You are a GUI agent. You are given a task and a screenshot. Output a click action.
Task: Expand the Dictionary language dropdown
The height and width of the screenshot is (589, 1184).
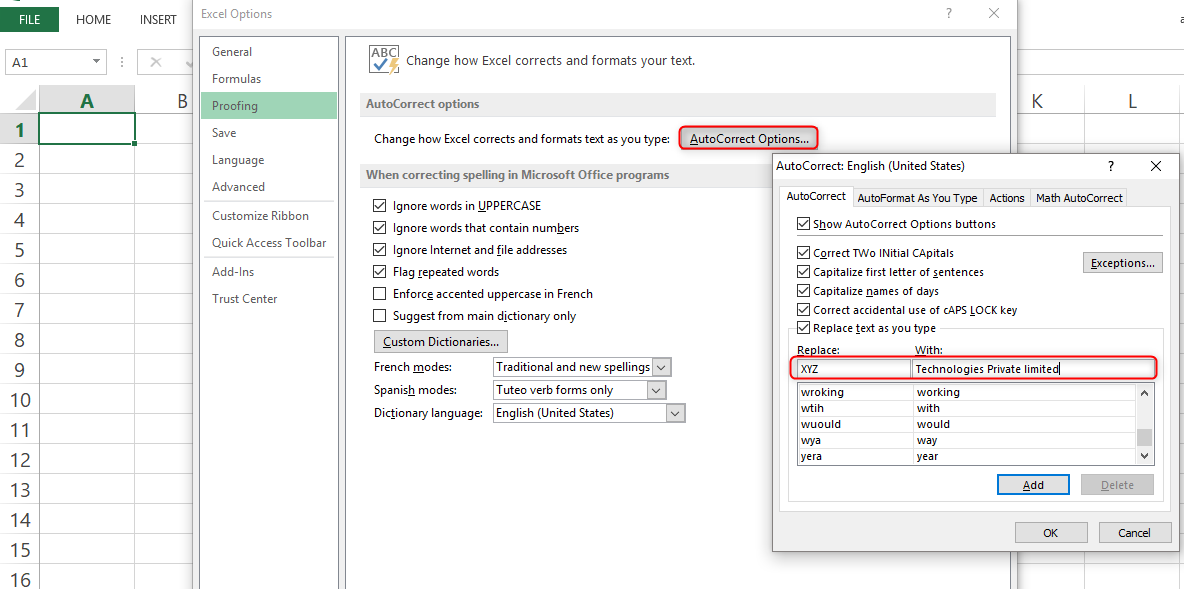(675, 413)
